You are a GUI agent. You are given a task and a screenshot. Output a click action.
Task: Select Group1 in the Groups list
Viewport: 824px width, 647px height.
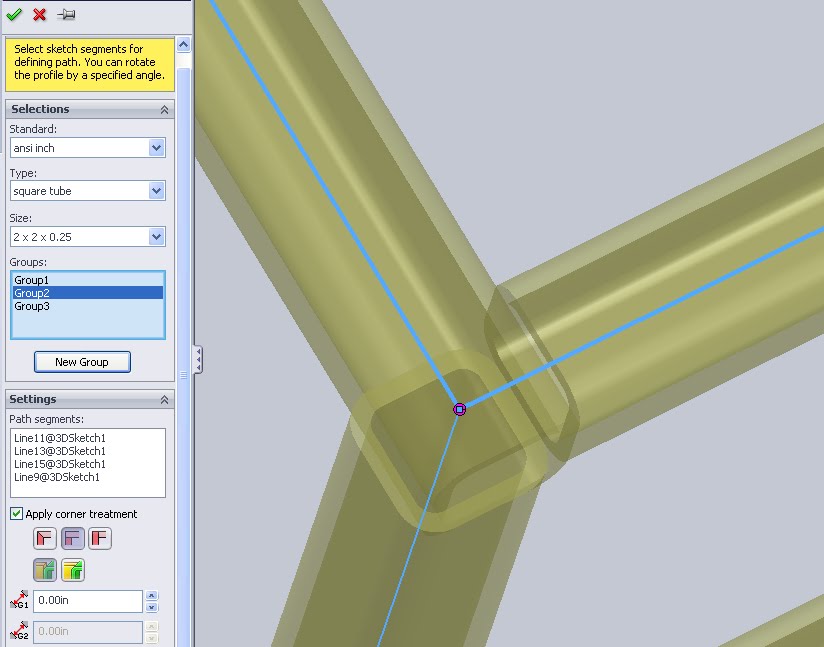pyautogui.click(x=88, y=280)
